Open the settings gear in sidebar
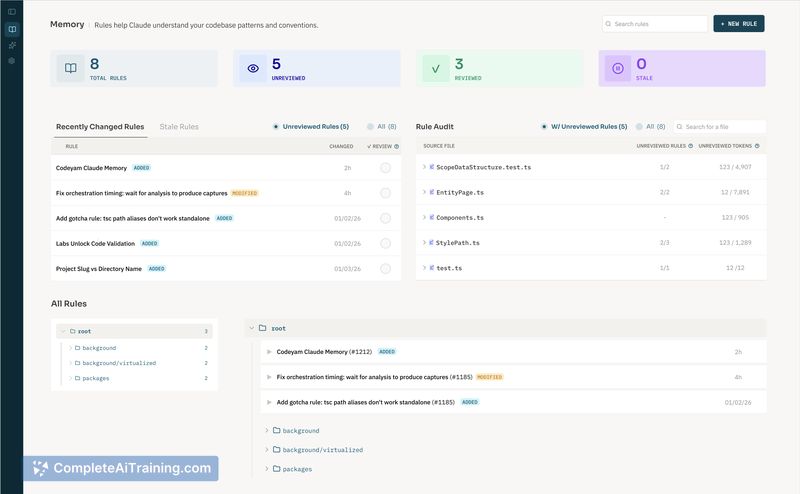This screenshot has height=494, width=800. (11, 61)
